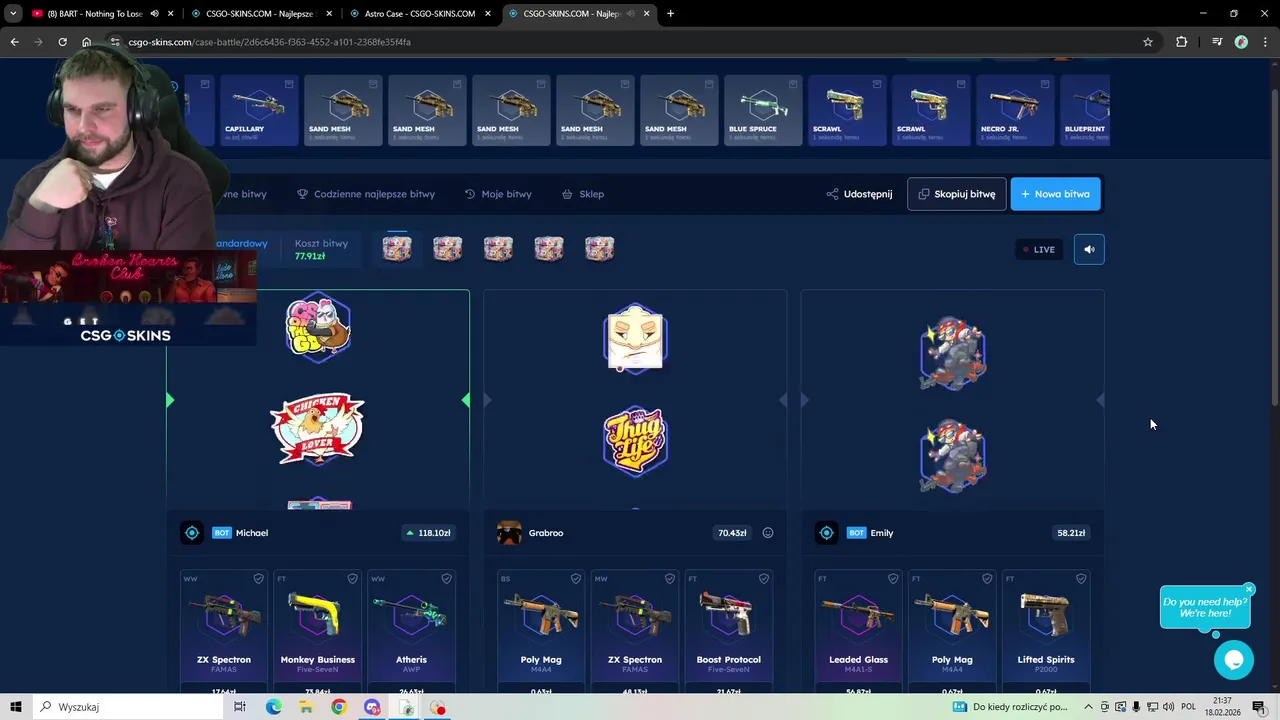Show hidden system tray icons
1280x720 pixels.
(1089, 707)
